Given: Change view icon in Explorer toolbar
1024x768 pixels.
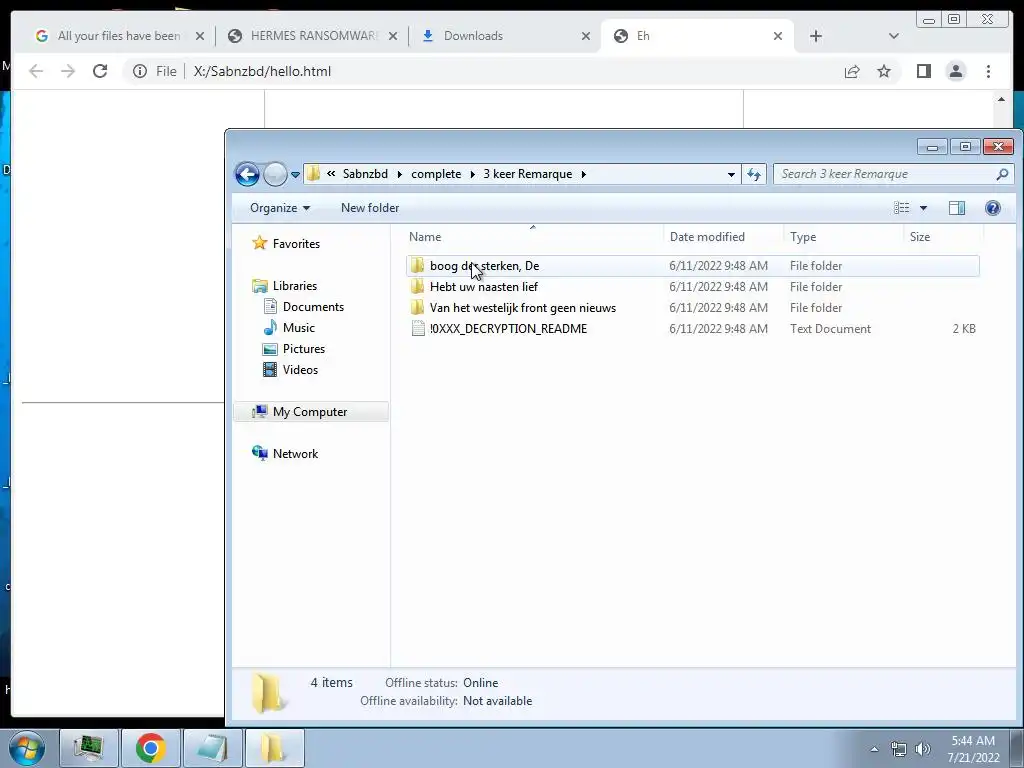Looking at the screenshot, I should tap(901, 208).
